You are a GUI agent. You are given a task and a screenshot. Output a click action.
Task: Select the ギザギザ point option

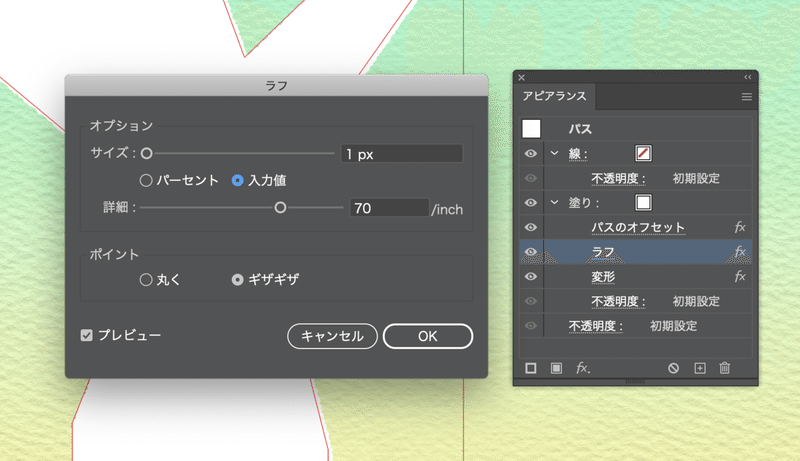tap(237, 279)
